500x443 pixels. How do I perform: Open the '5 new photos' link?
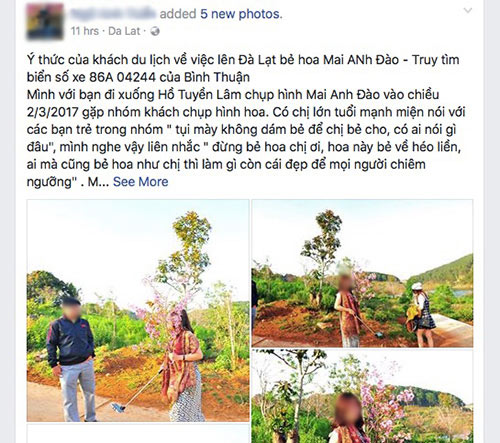pos(241,14)
